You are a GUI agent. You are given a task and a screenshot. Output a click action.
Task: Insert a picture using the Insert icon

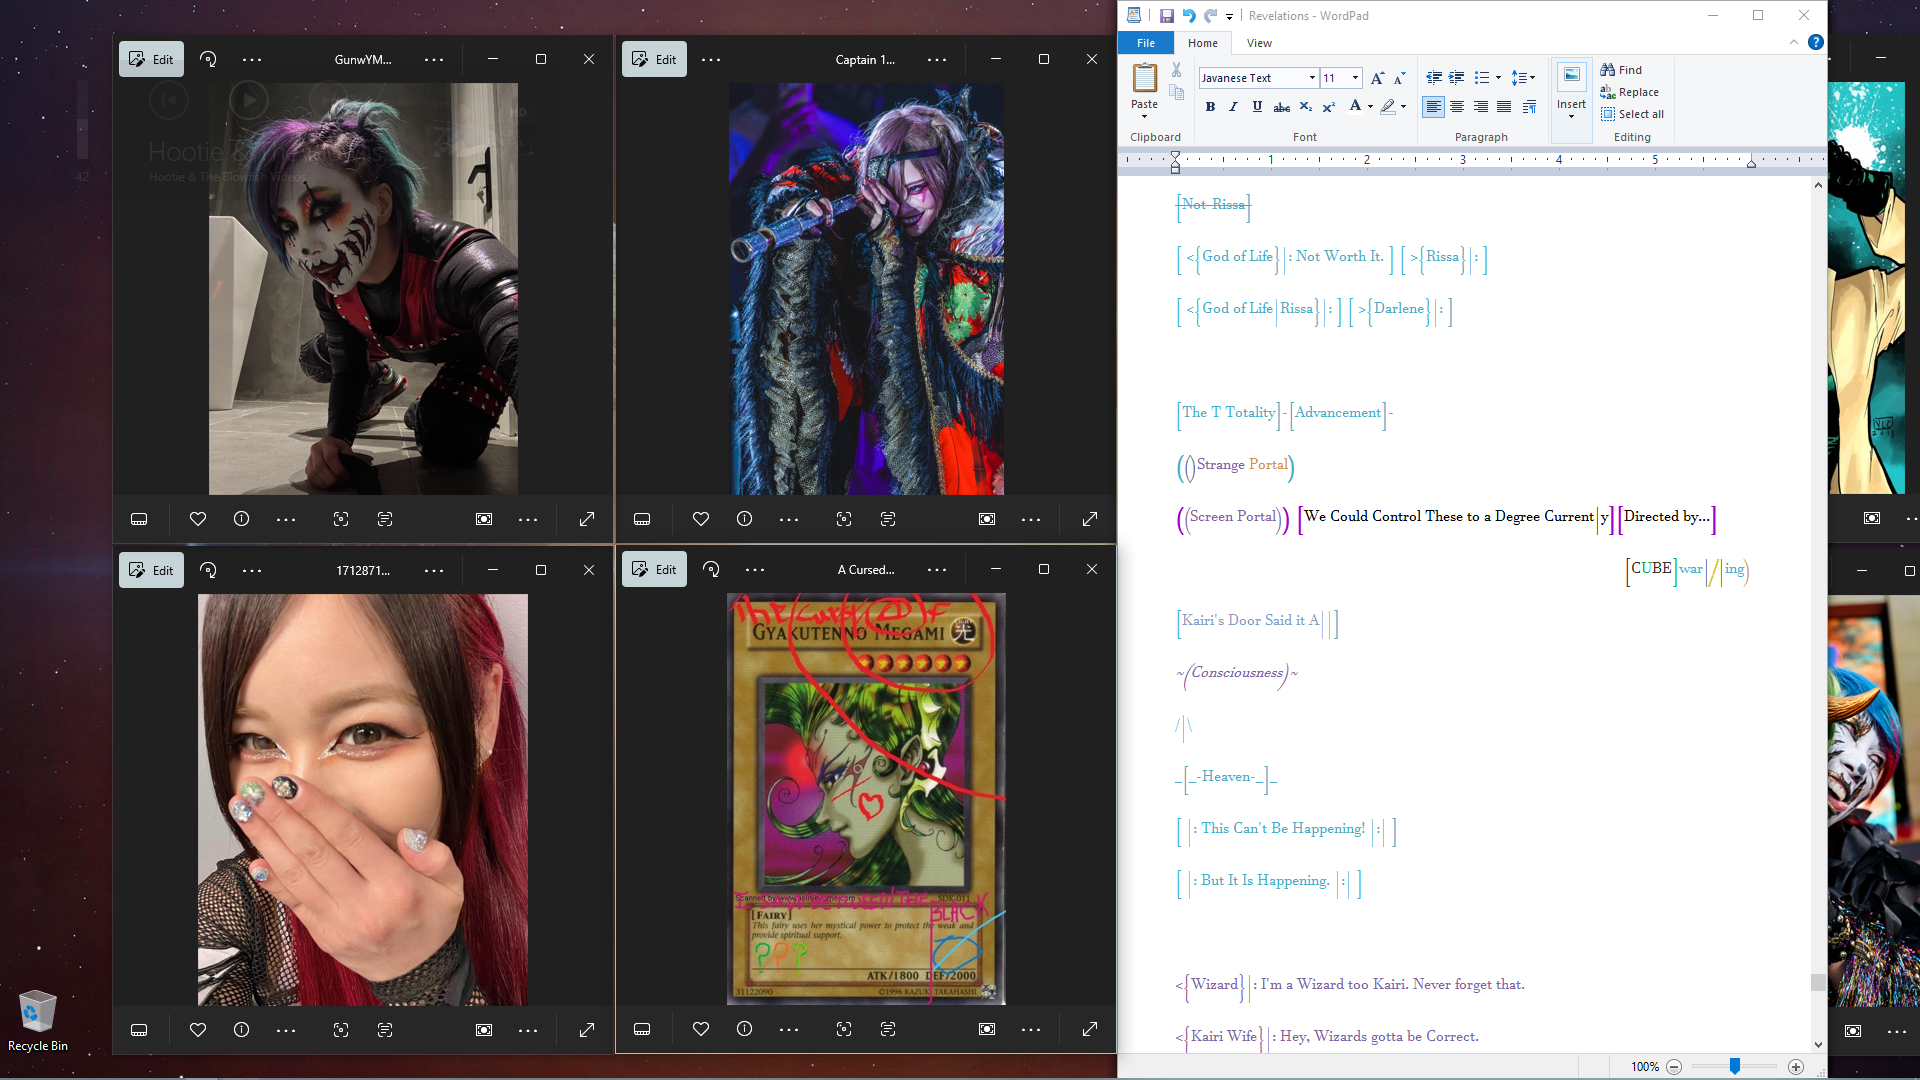1571,78
